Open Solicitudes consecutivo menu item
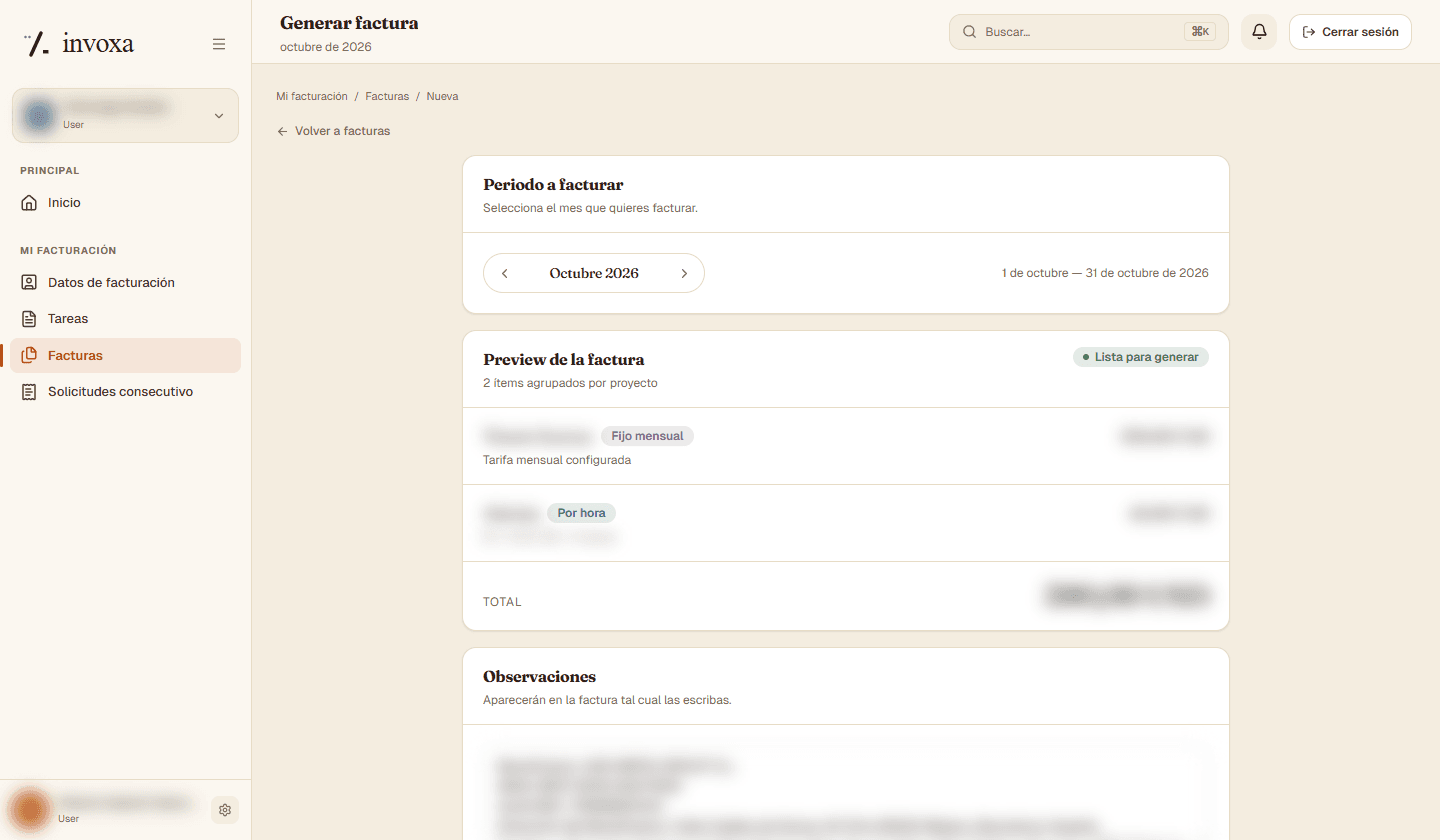1440x840 pixels. click(x=126, y=392)
